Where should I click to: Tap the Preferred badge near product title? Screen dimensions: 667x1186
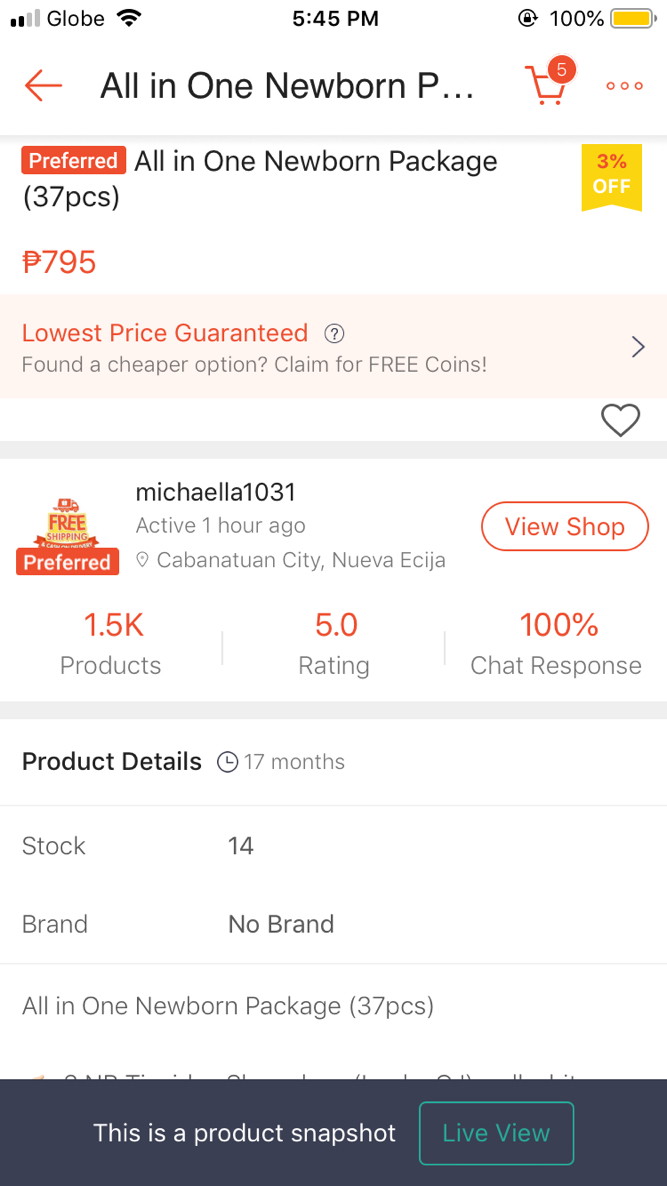pyautogui.click(x=74, y=161)
